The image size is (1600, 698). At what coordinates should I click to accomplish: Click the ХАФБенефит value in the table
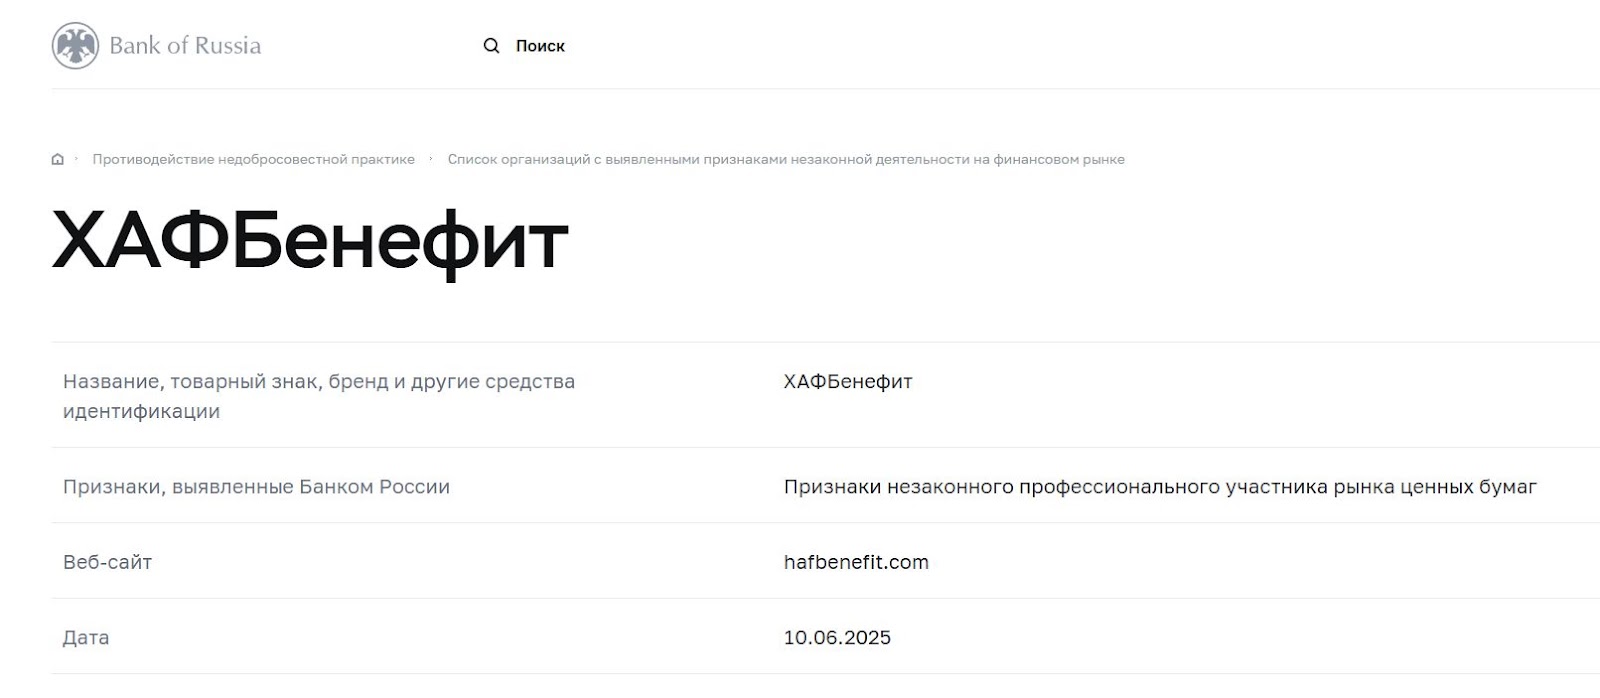848,381
